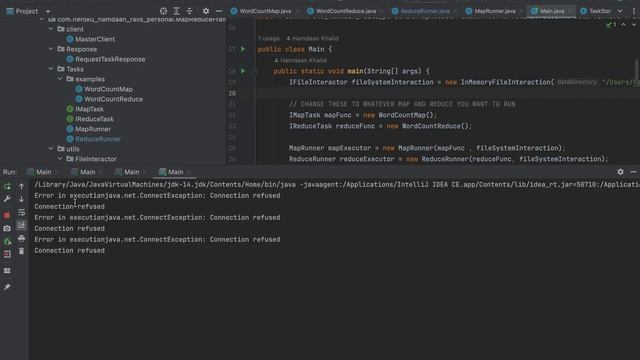Select the active fourth Main run tab
Viewport: 640px width, 360px height.
click(x=175, y=172)
